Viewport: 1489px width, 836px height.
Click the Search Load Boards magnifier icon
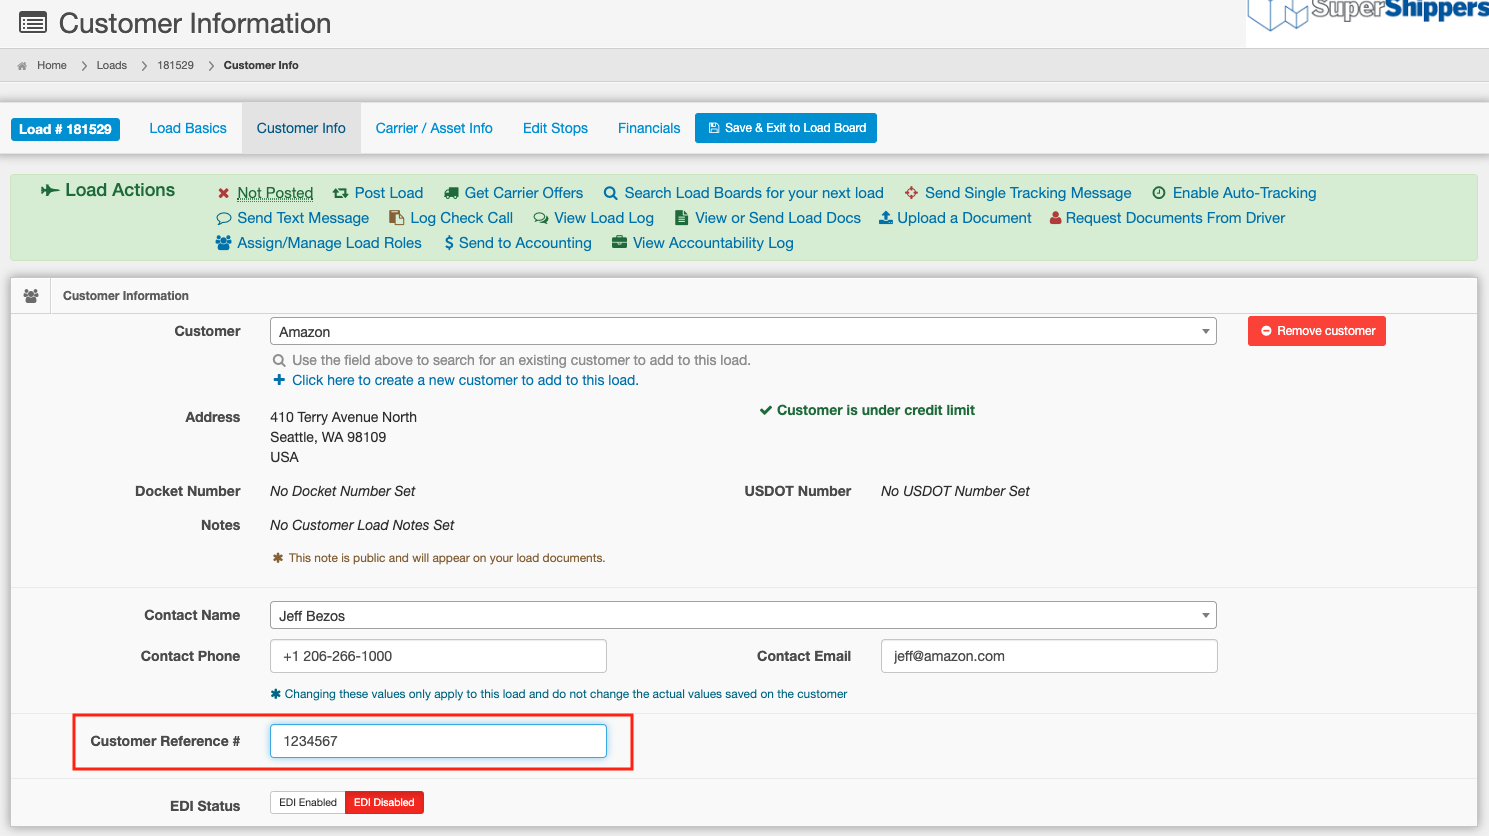point(610,193)
